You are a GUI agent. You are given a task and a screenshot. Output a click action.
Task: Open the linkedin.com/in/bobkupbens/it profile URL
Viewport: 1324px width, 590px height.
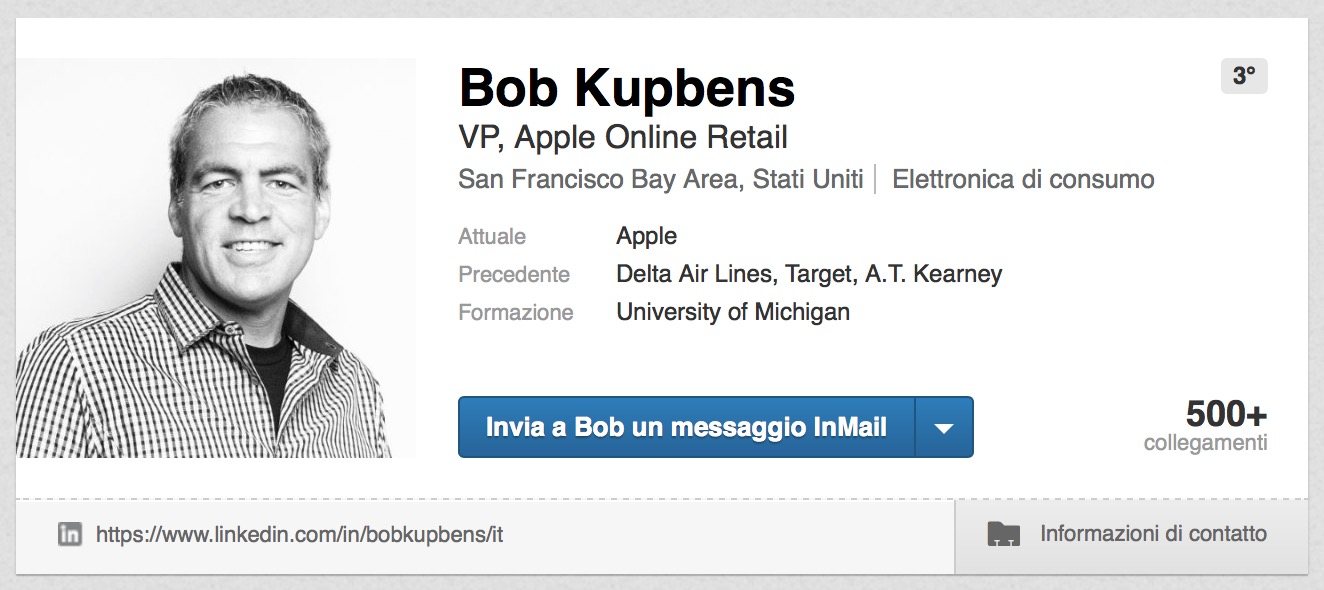pyautogui.click(x=299, y=535)
